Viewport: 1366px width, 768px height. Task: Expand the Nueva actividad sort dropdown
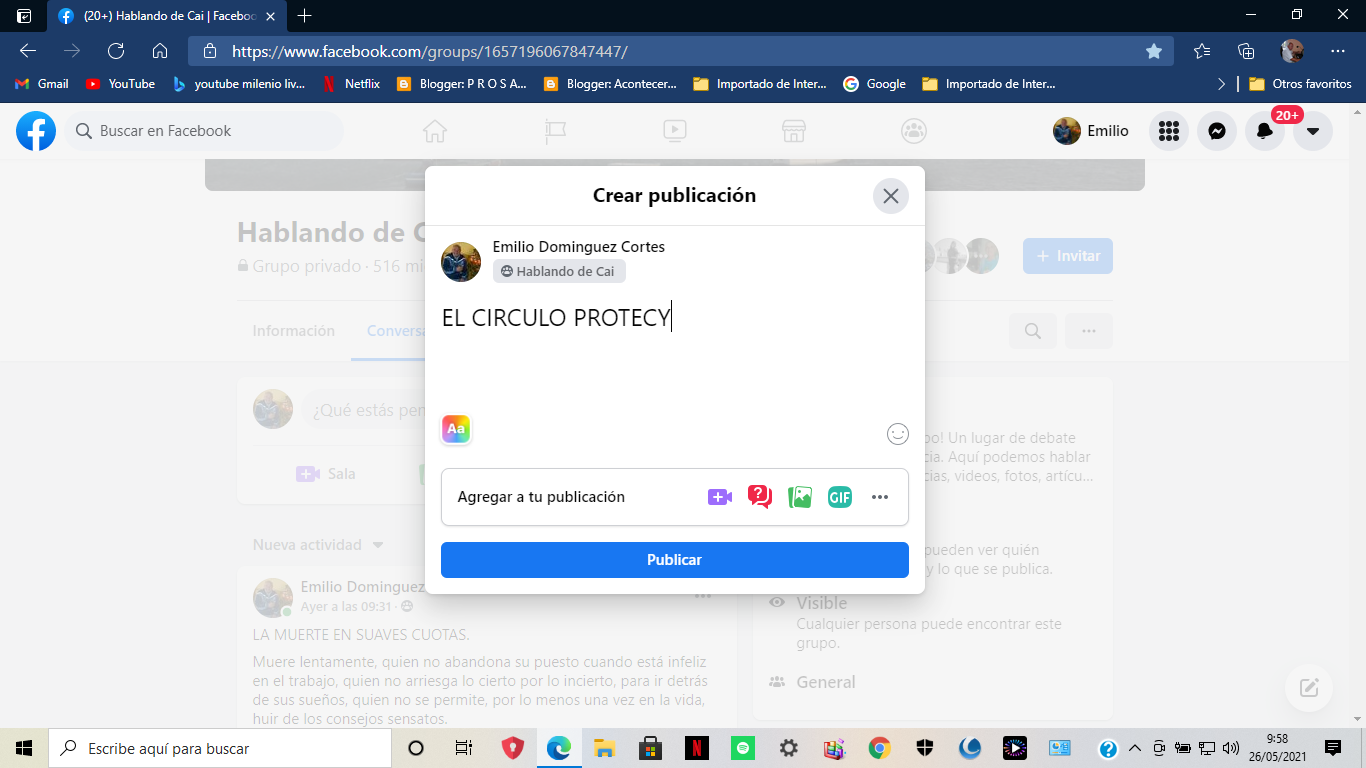(318, 545)
